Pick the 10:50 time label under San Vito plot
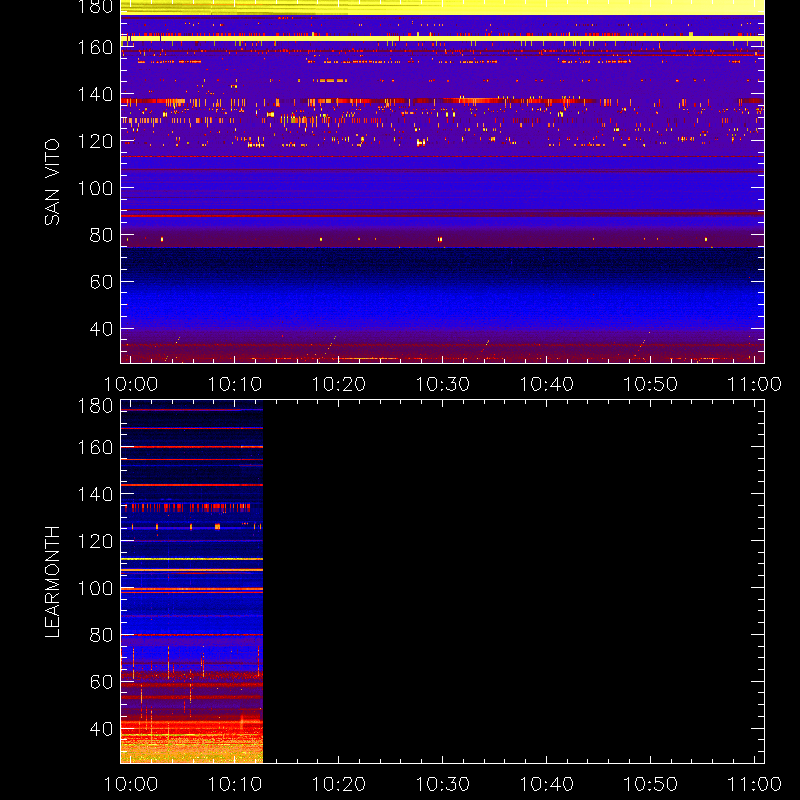800x800 pixels. (651, 384)
